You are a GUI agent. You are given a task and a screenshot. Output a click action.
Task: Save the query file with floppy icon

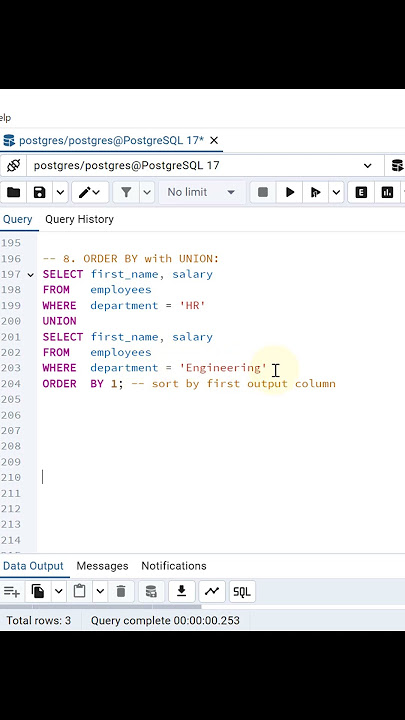[39, 192]
